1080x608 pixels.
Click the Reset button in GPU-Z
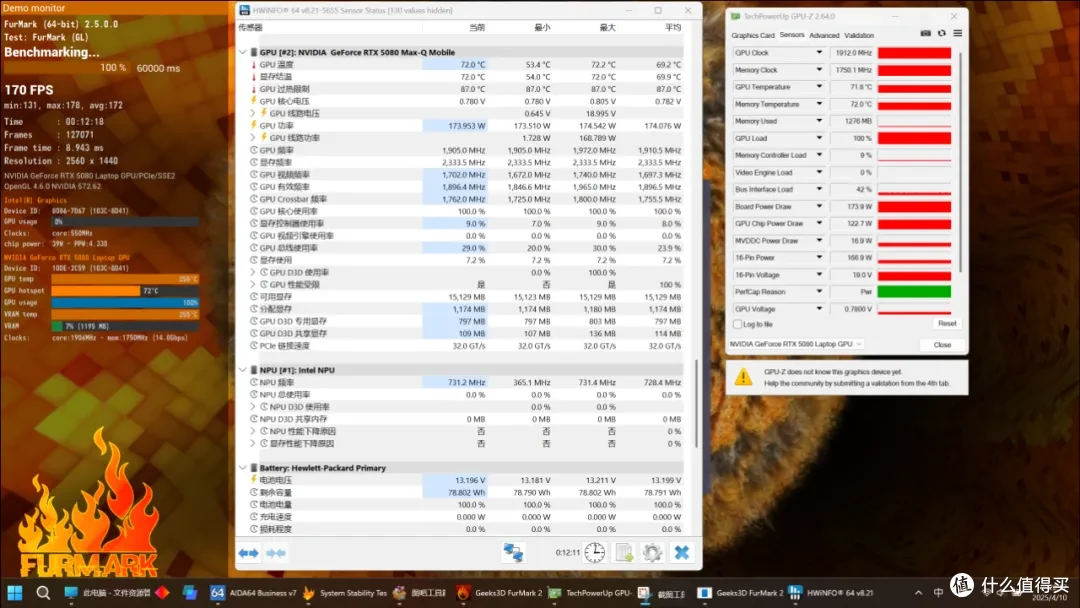tap(946, 324)
